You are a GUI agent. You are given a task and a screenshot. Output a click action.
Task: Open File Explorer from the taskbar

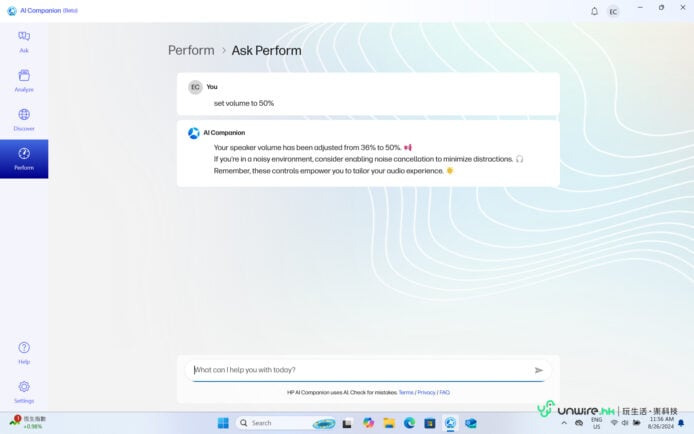(x=388, y=423)
